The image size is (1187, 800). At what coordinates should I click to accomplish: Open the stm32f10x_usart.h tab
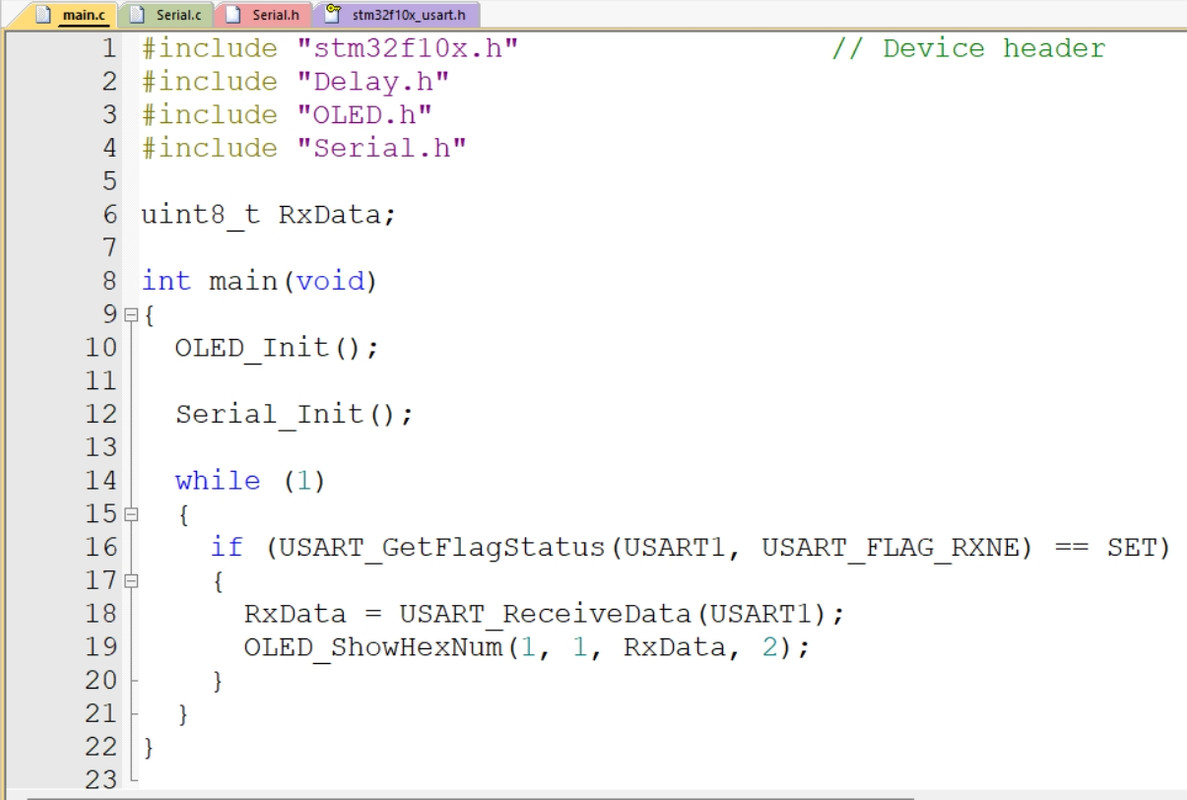[396, 15]
